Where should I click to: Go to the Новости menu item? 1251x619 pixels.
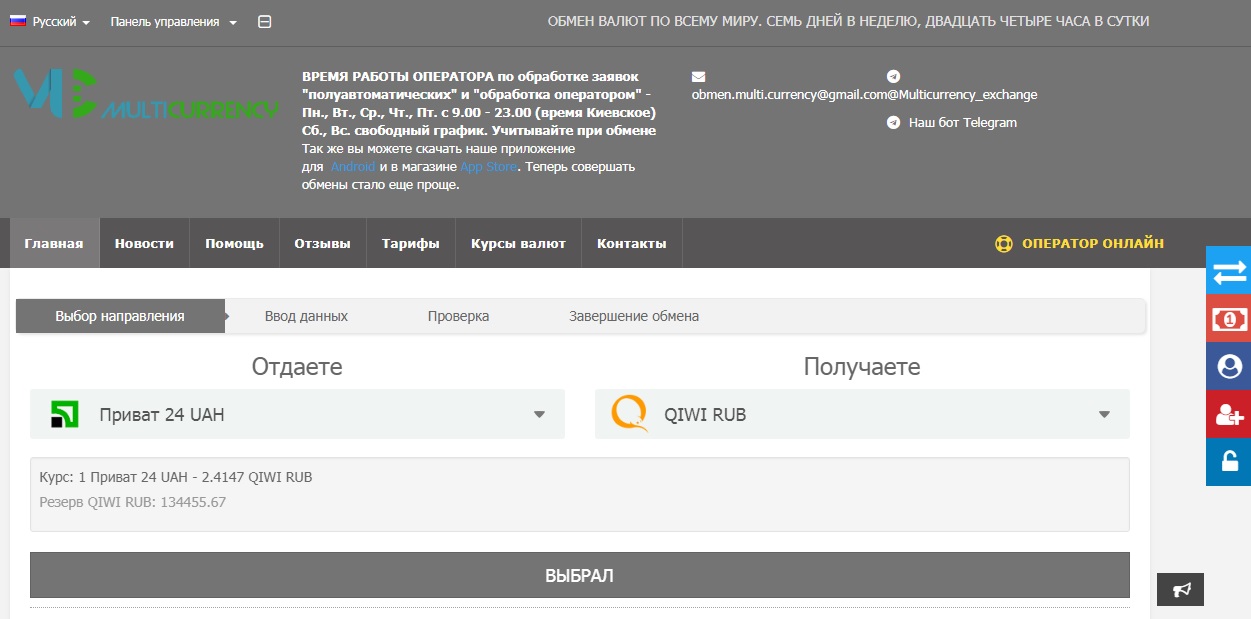tap(144, 244)
